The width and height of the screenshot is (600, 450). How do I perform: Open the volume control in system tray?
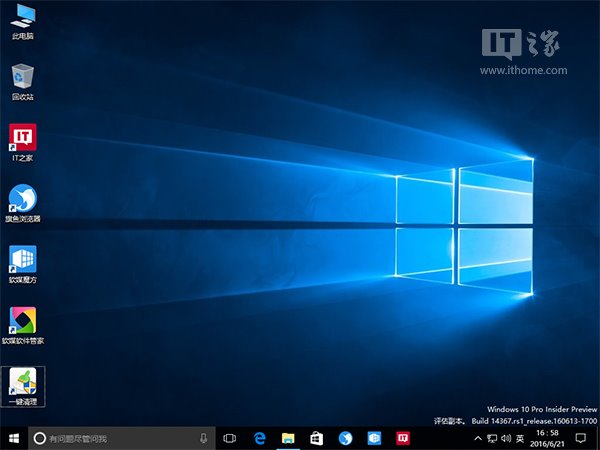(506, 438)
